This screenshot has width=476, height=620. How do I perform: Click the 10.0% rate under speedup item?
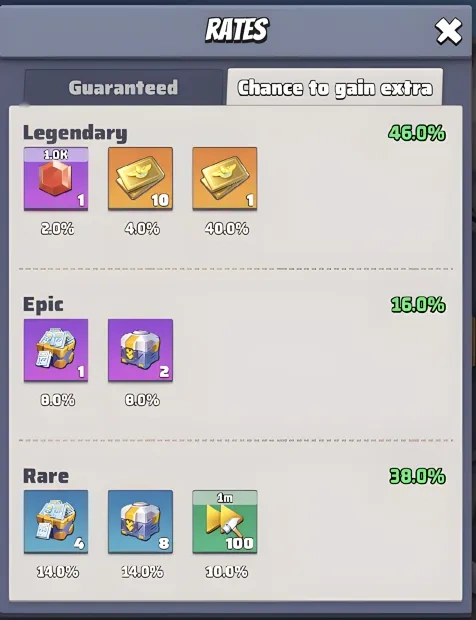click(x=227, y=572)
